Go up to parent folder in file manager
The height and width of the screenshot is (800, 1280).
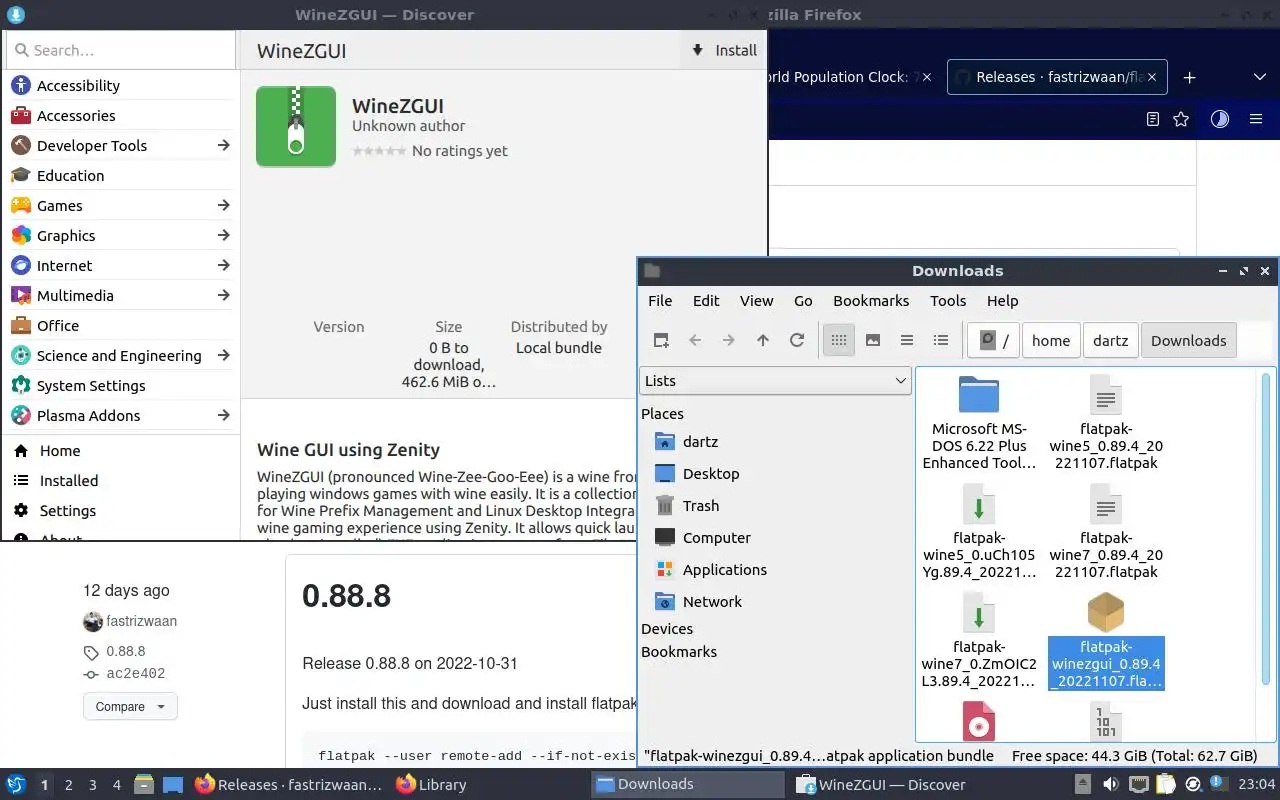pos(763,340)
